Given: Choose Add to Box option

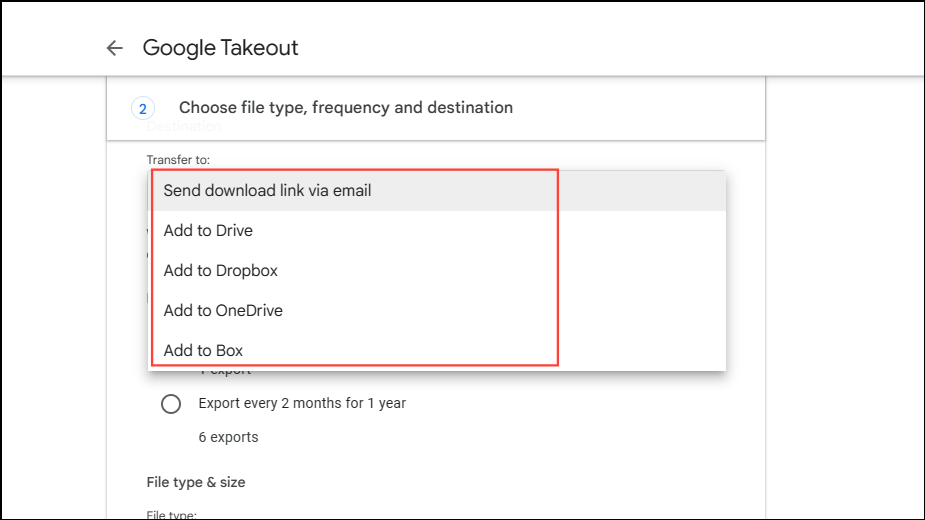Looking at the screenshot, I should 437,350.
